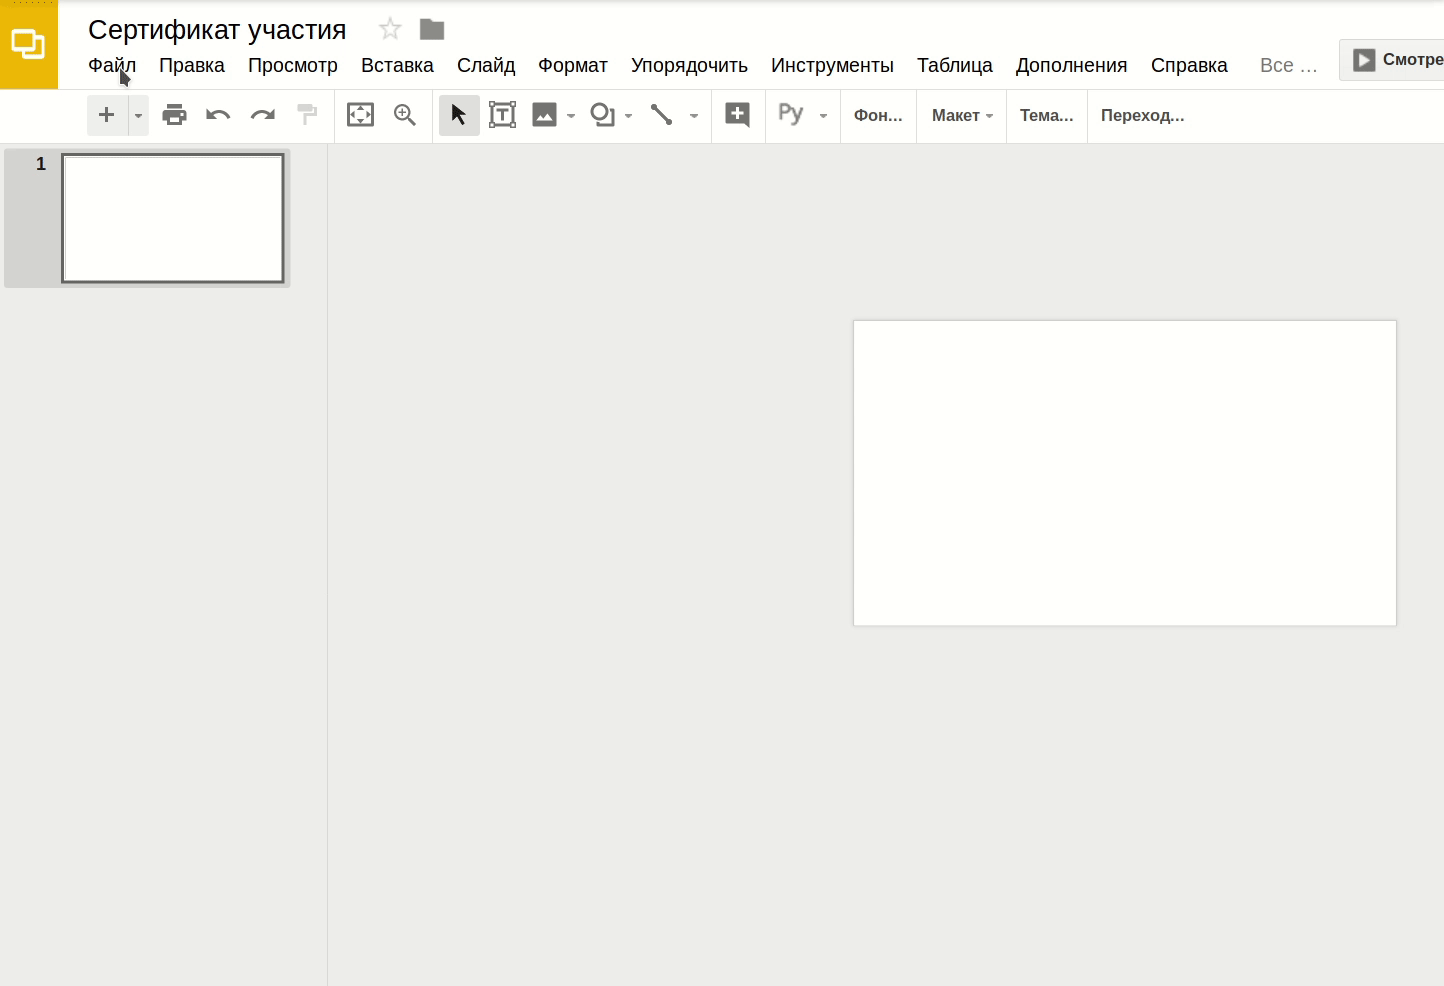This screenshot has height=986, width=1444.
Task: Open the Правка menu
Action: [192, 65]
